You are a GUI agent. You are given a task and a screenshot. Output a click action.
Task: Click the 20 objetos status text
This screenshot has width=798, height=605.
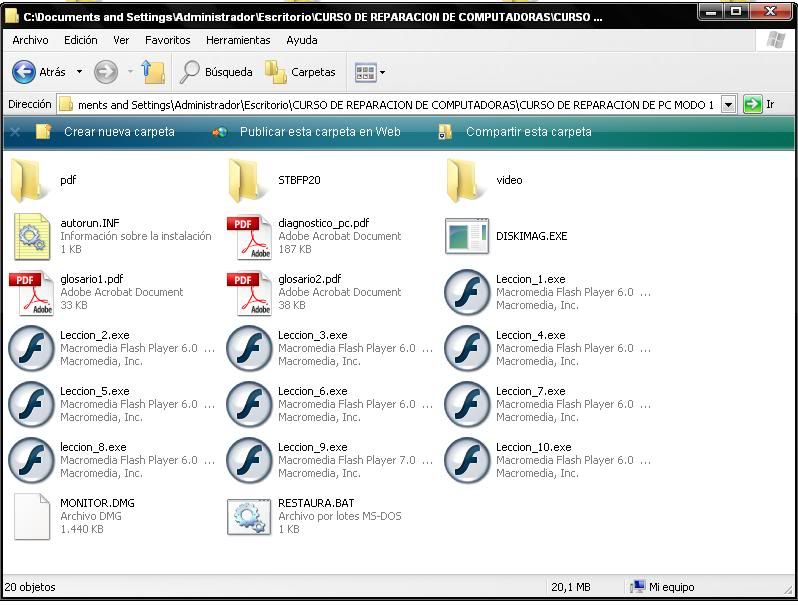click(x=30, y=587)
